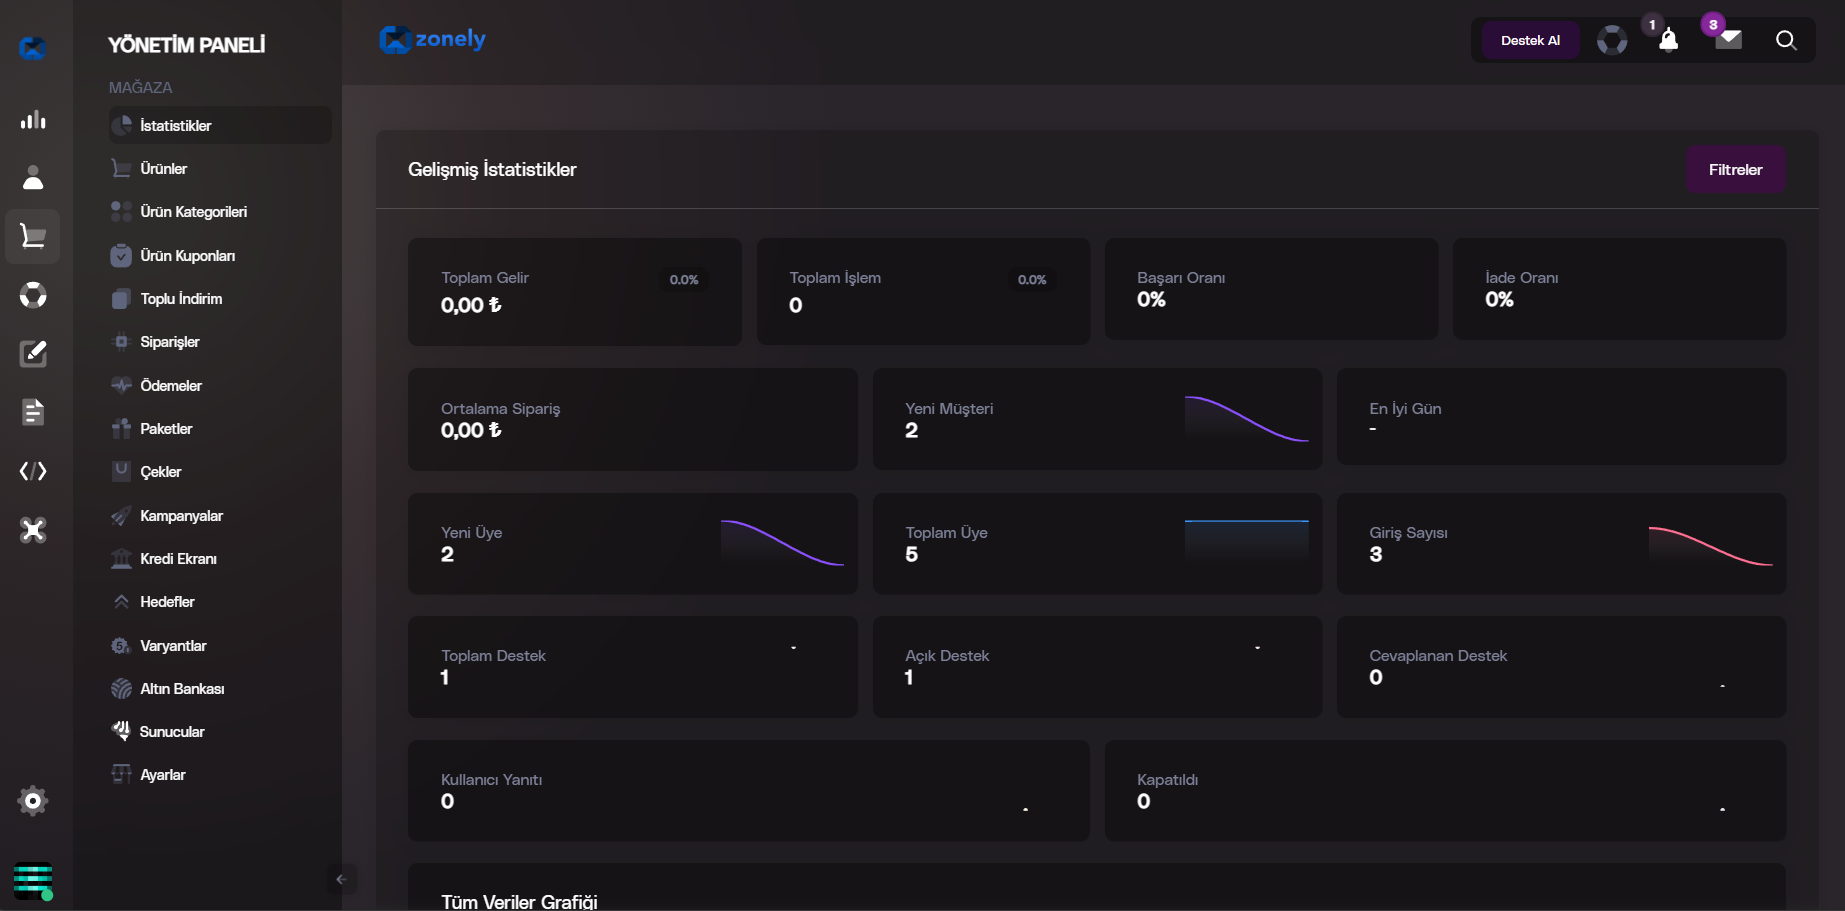
Task: Select the code brackets sidebar icon
Action: click(x=33, y=471)
